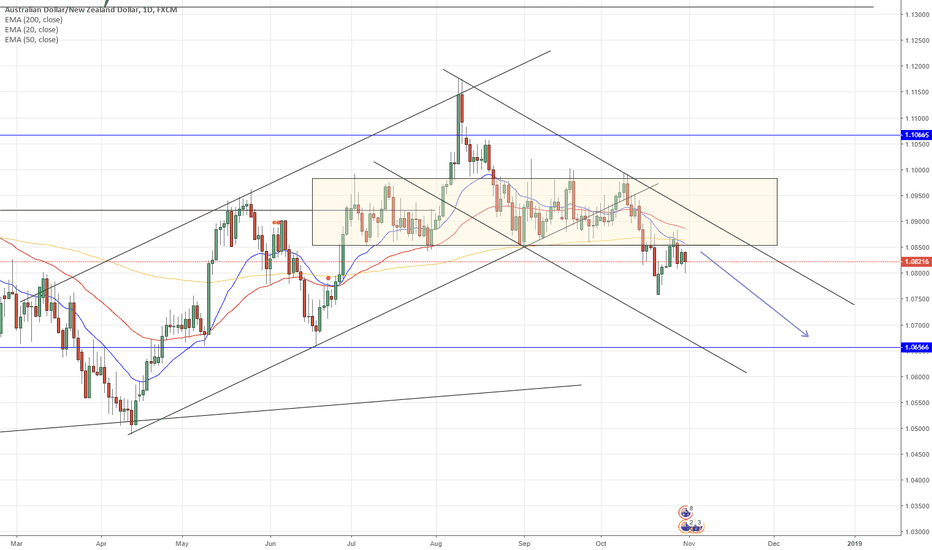Click the 1.04500 price scale value
Image resolution: width=932 pixels, height=550 pixels.
coord(918,454)
